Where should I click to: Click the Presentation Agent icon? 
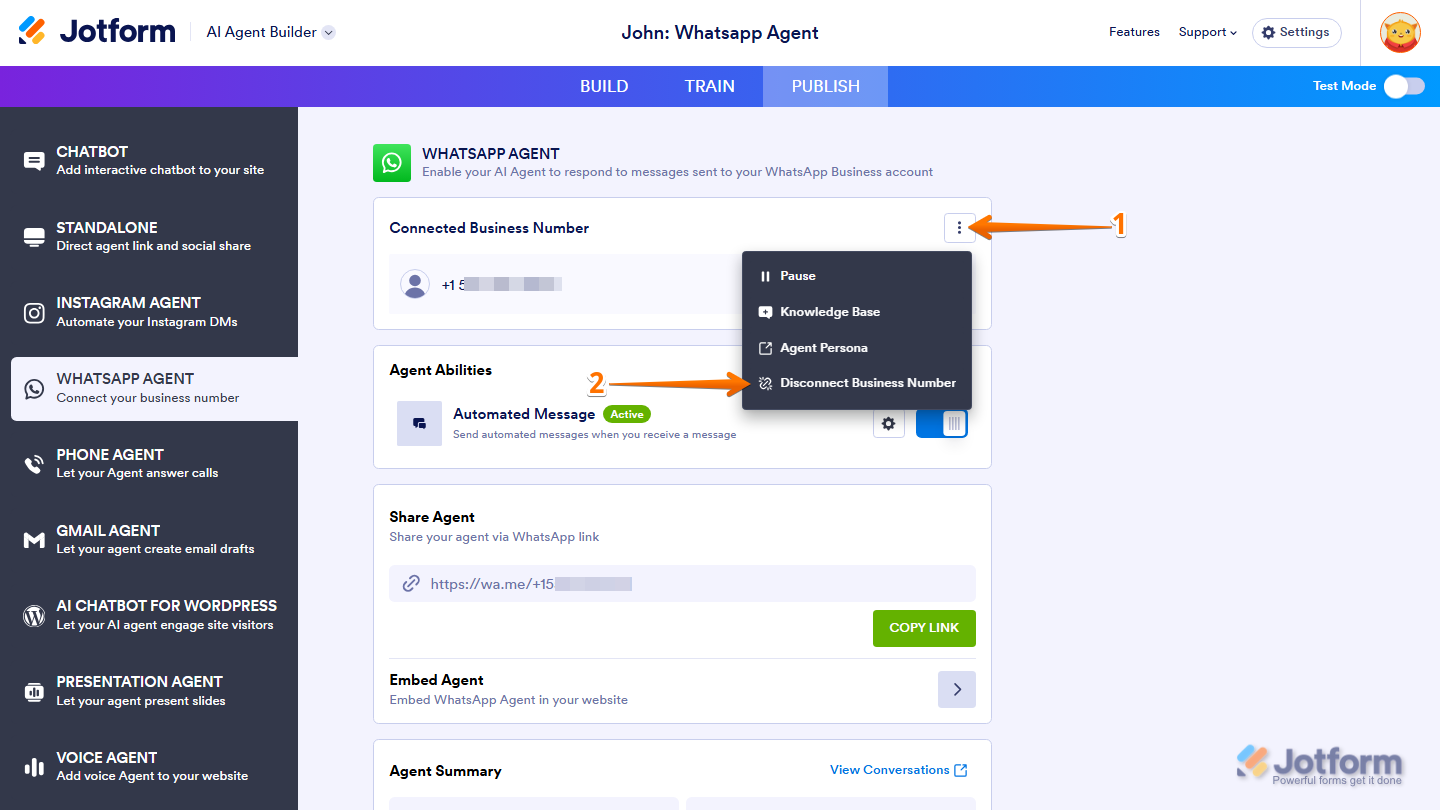(x=34, y=692)
